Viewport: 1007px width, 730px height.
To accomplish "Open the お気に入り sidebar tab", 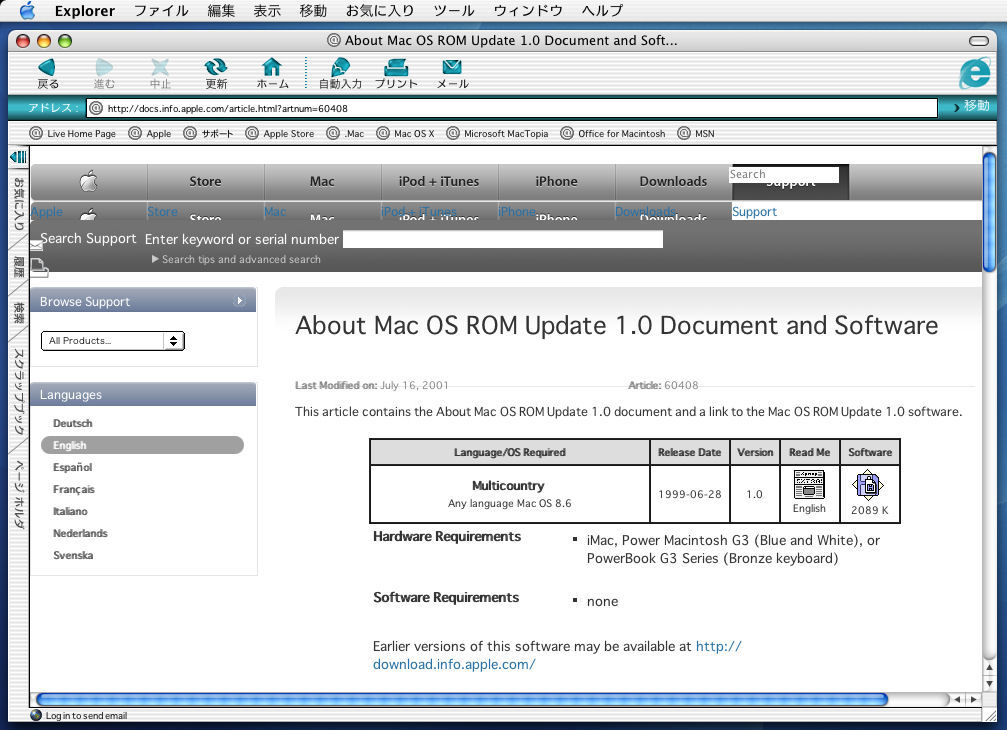I will tap(19, 204).
